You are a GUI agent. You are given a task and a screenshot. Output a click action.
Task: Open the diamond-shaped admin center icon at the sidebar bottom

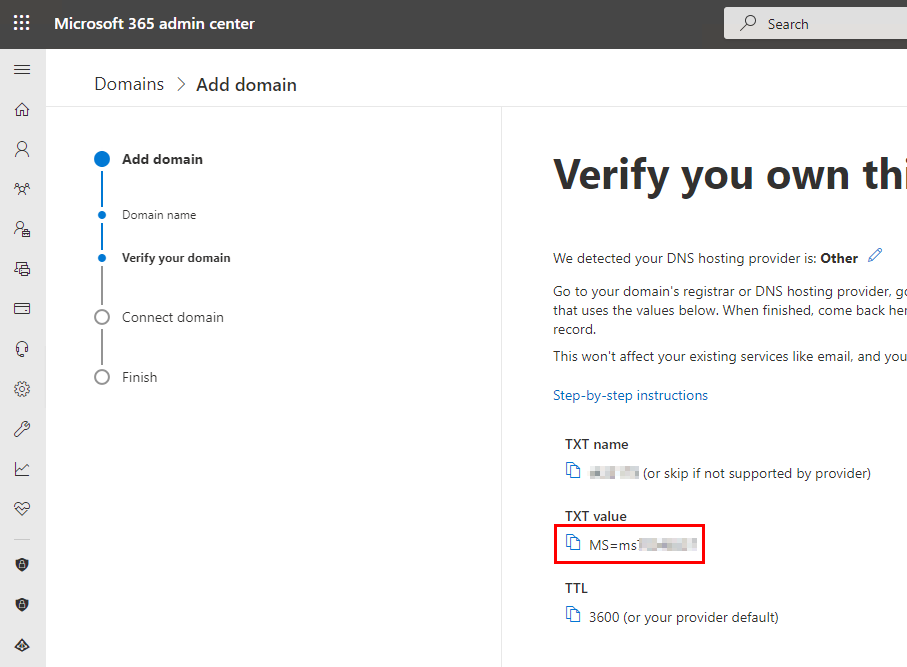tap(22, 645)
